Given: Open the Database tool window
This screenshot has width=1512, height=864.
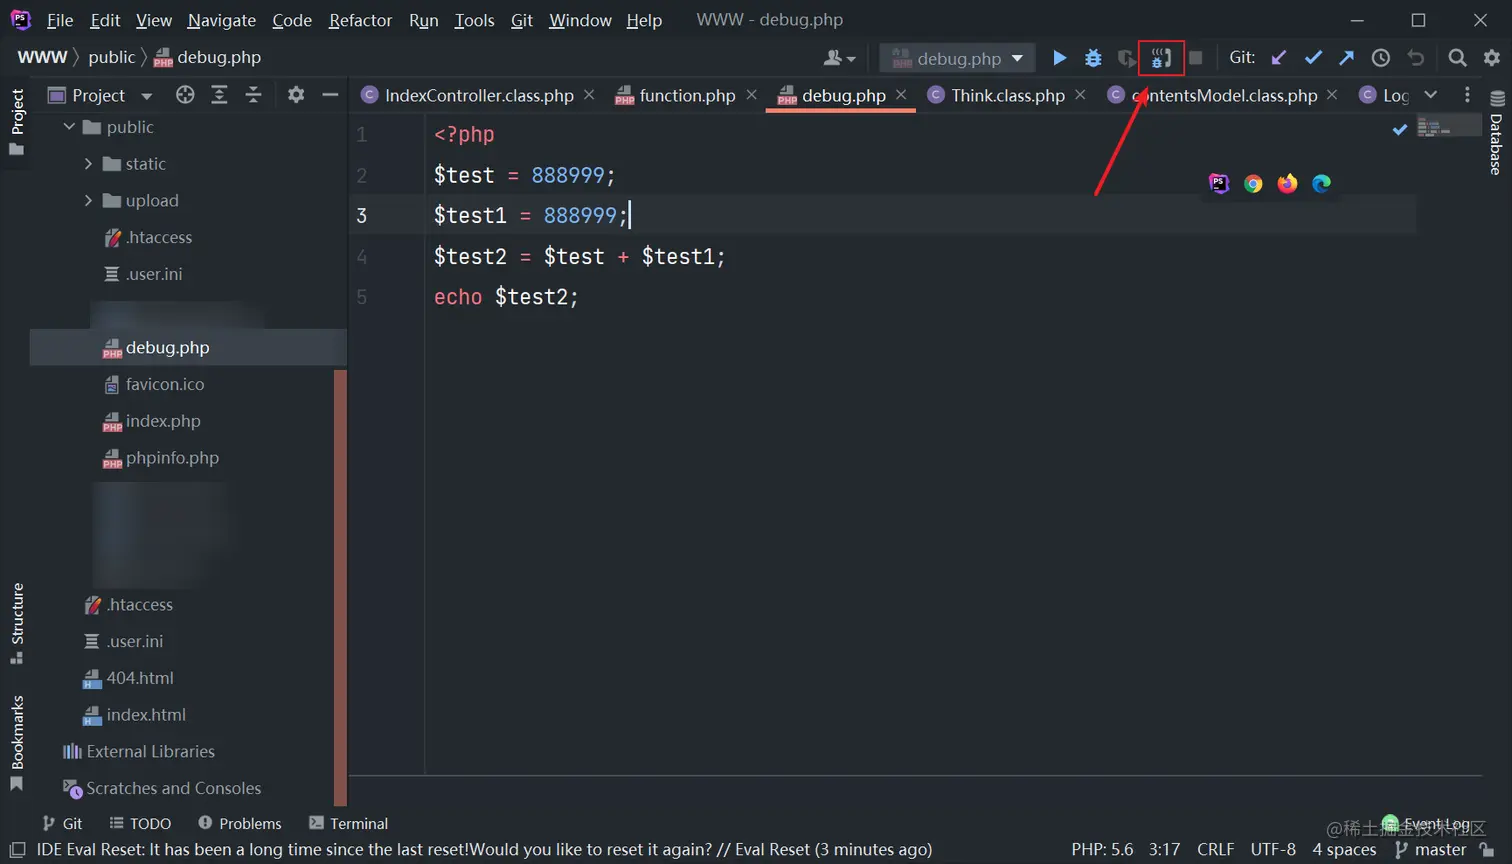Looking at the screenshot, I should (1496, 133).
